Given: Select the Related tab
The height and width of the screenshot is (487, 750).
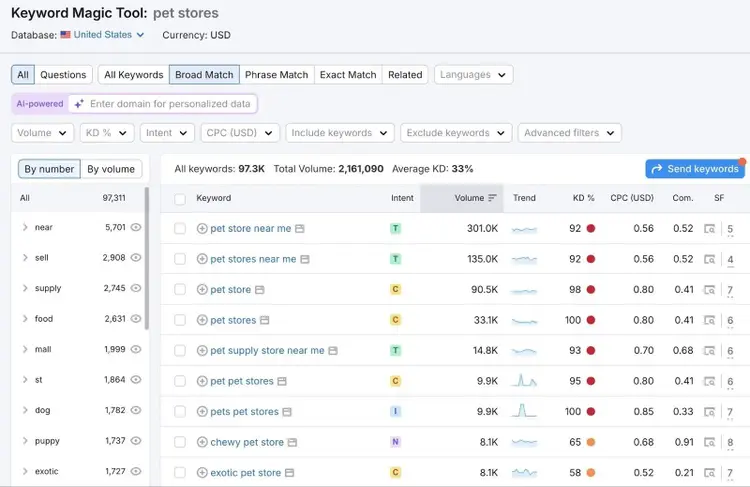Looking at the screenshot, I should point(405,75).
